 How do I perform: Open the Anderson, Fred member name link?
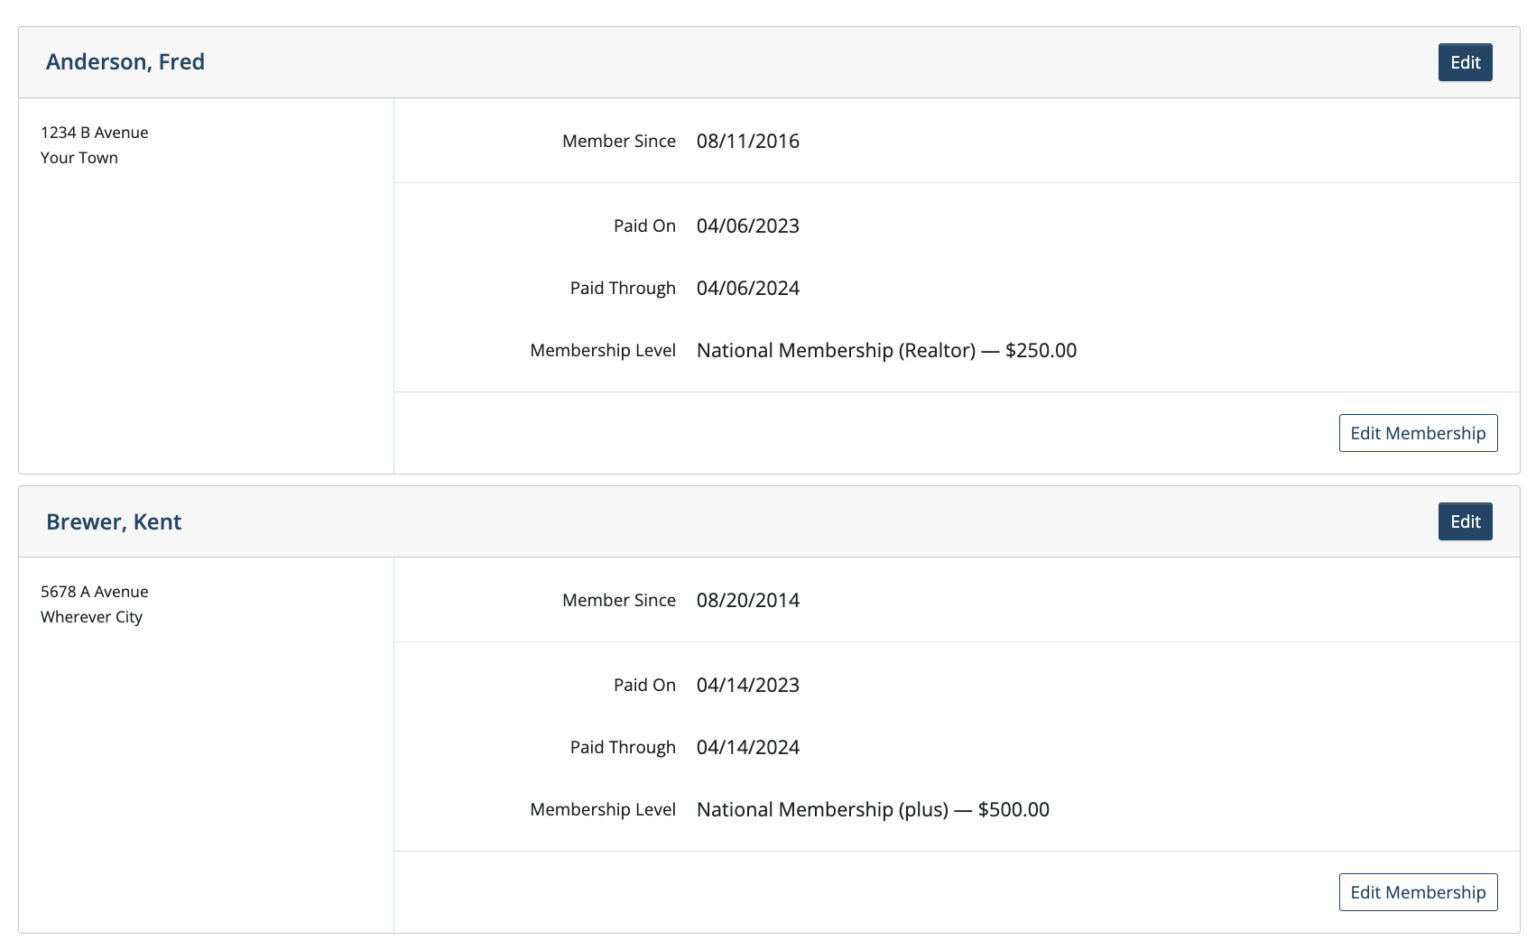pyautogui.click(x=125, y=62)
